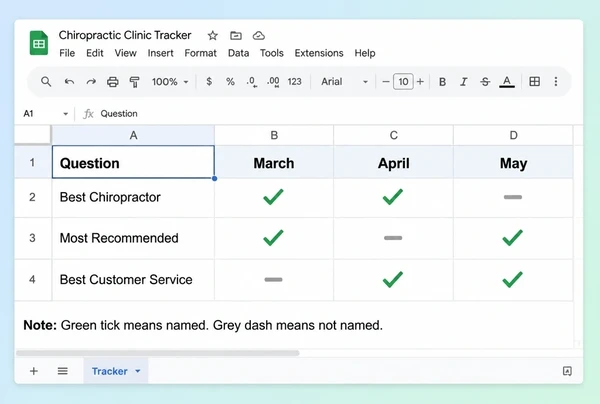Image resolution: width=600 pixels, height=404 pixels.
Task: Select the May header cell
Action: point(513,162)
